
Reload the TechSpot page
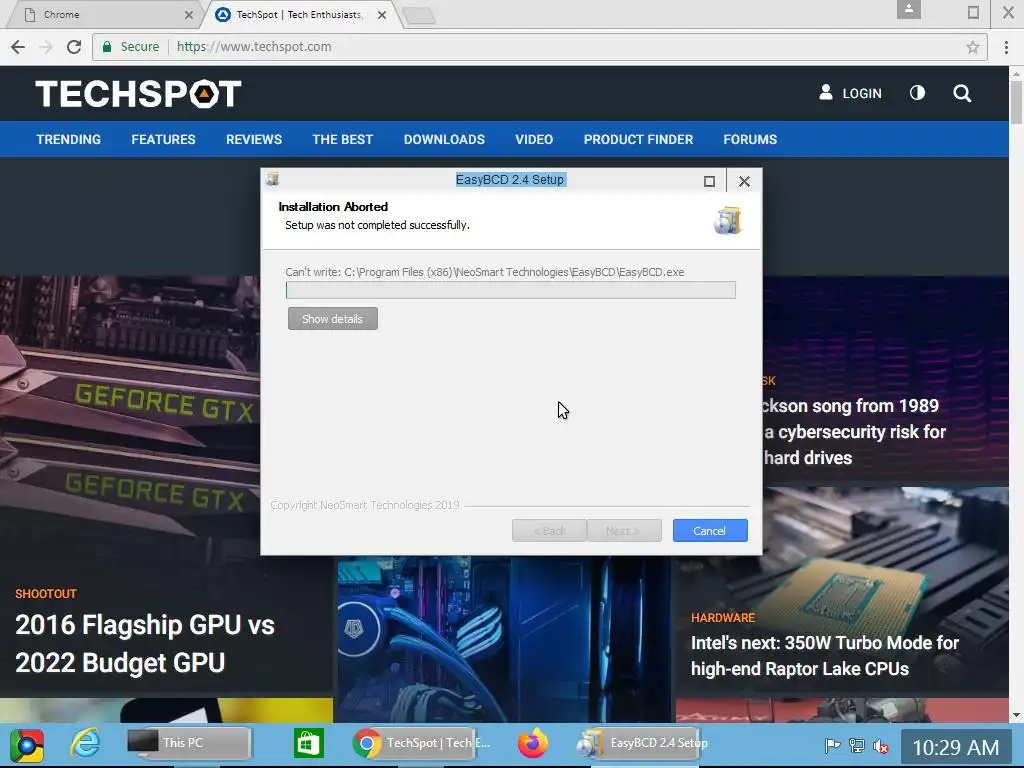pos(74,47)
